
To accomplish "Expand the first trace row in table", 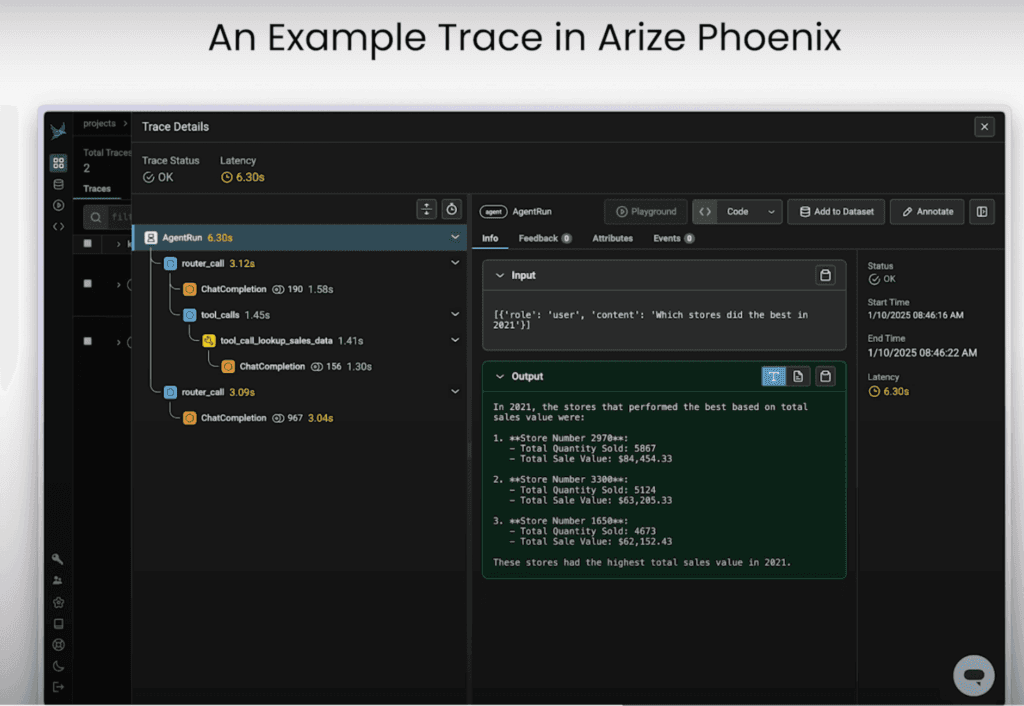I will (118, 284).
